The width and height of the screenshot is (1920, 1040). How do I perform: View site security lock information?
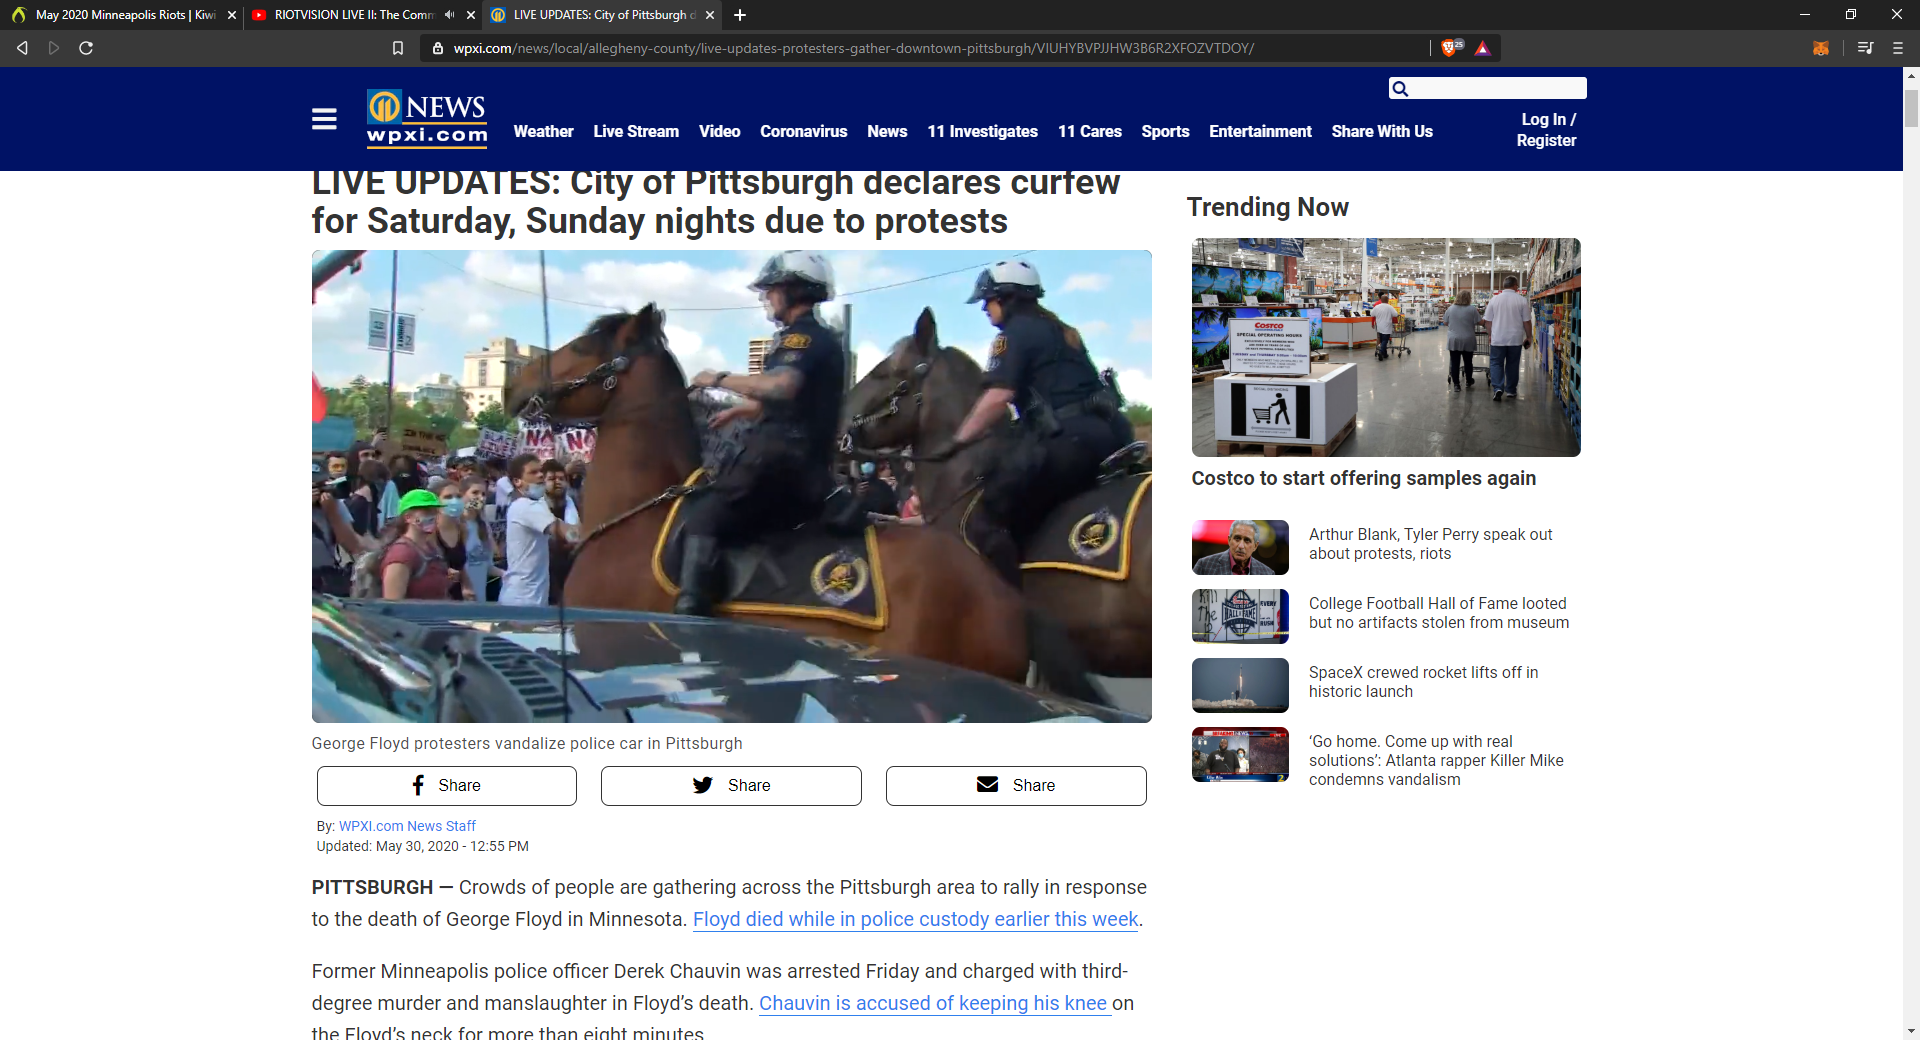[437, 48]
